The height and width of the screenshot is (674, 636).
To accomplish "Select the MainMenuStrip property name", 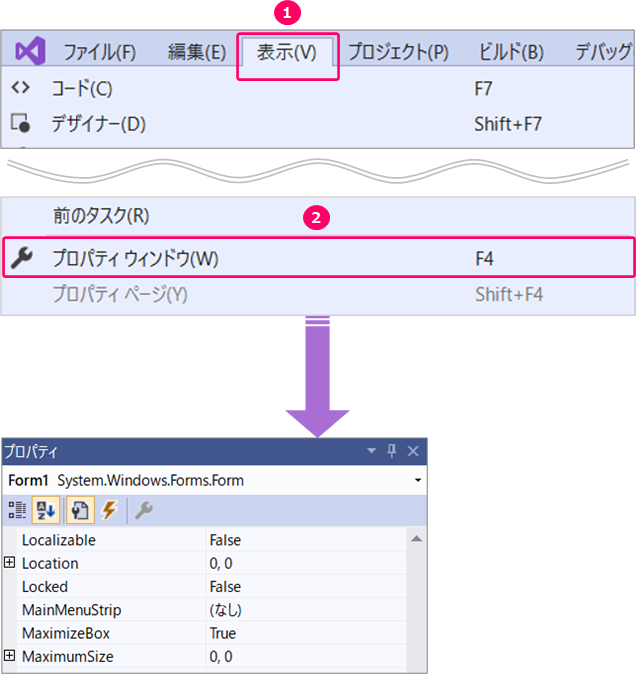I will click(72, 610).
